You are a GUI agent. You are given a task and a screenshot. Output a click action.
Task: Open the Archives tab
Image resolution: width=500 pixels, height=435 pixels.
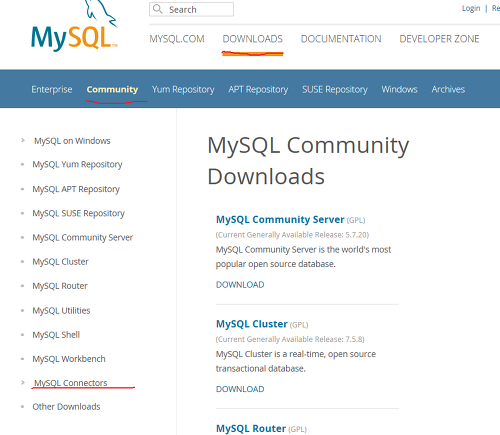448,89
